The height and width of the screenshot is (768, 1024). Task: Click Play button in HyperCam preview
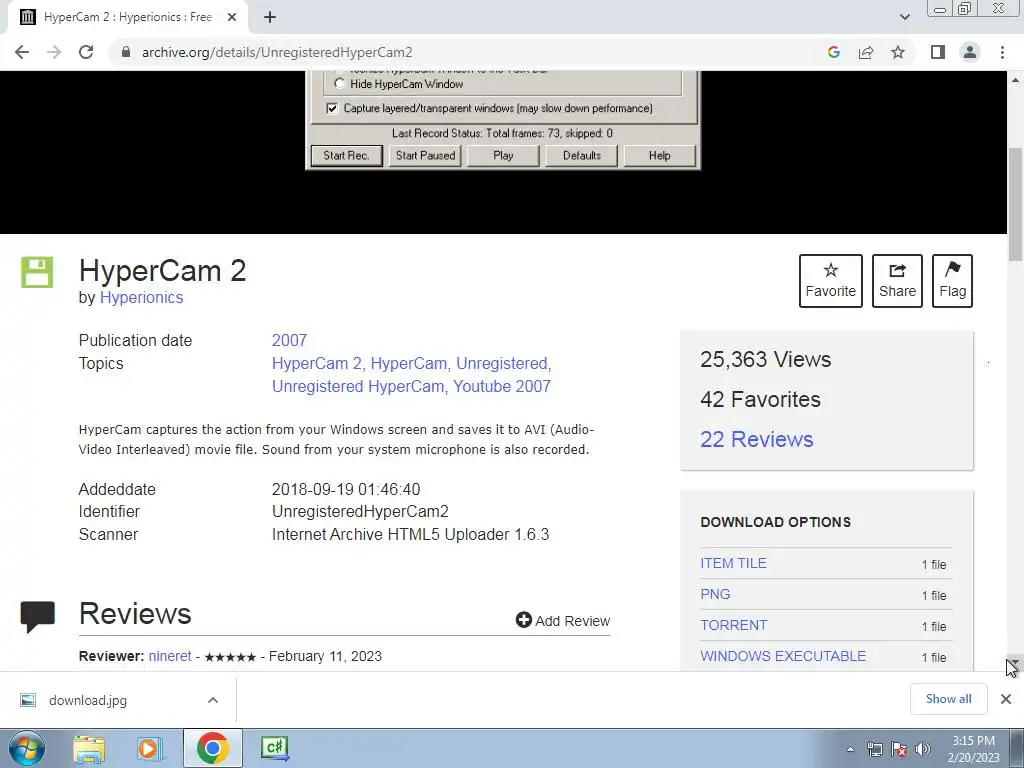[503, 155]
